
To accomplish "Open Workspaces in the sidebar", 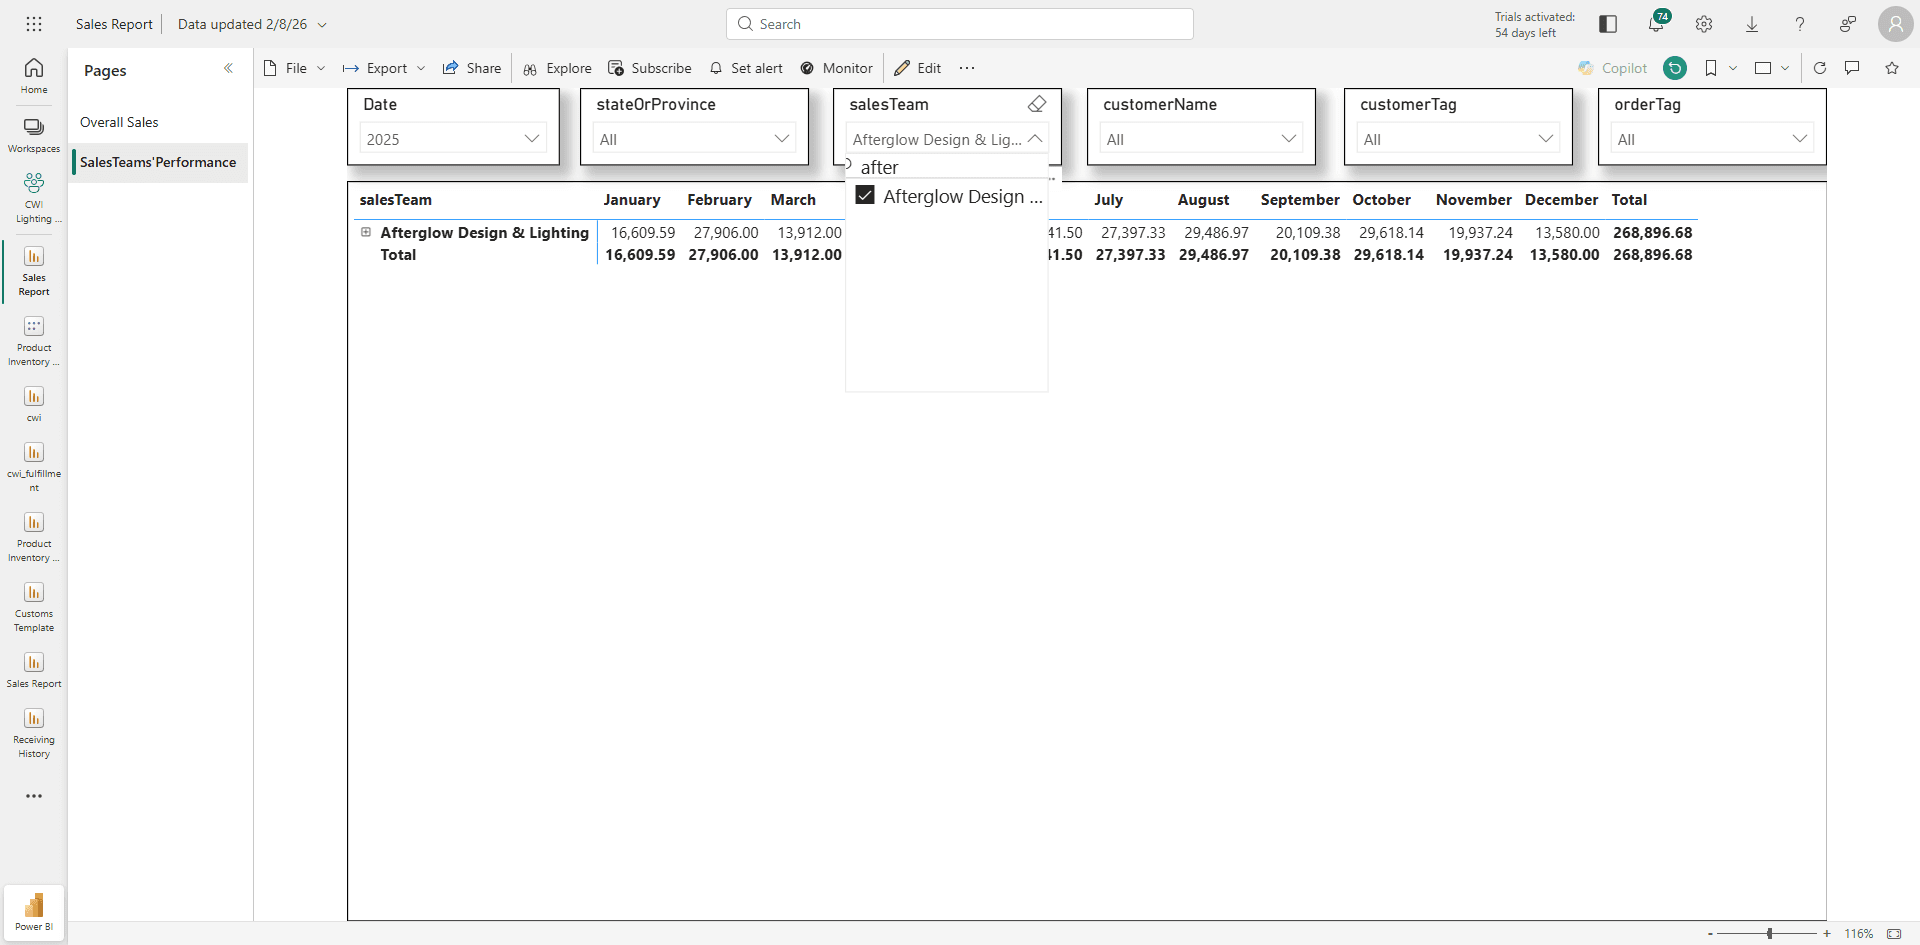I will coord(34,135).
